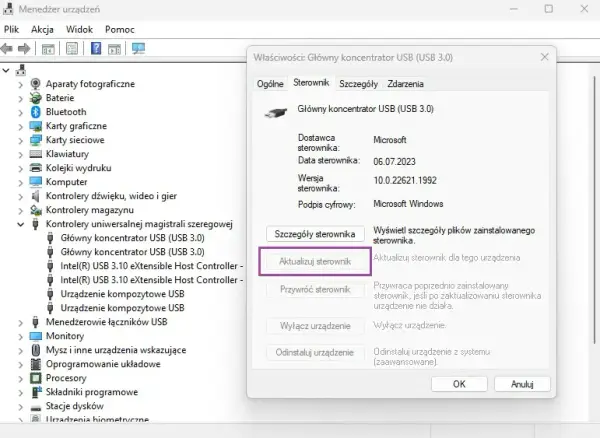Click the Komputer tree label

(x=67, y=182)
